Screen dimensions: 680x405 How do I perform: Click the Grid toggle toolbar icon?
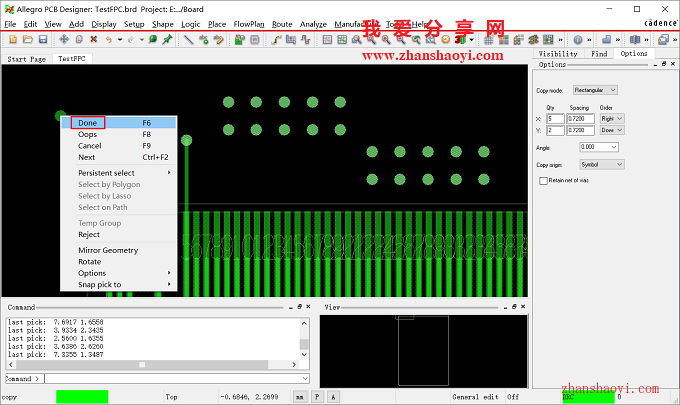point(489,39)
